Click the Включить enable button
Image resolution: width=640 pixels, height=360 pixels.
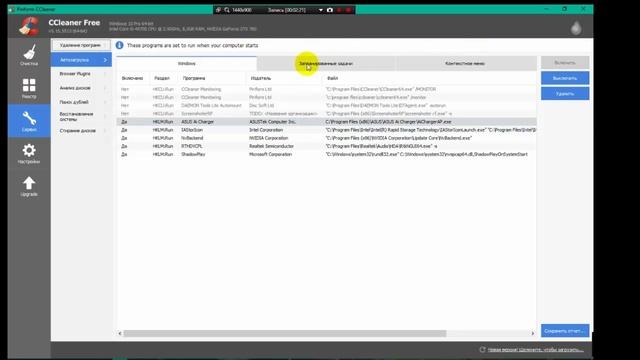[565, 63]
